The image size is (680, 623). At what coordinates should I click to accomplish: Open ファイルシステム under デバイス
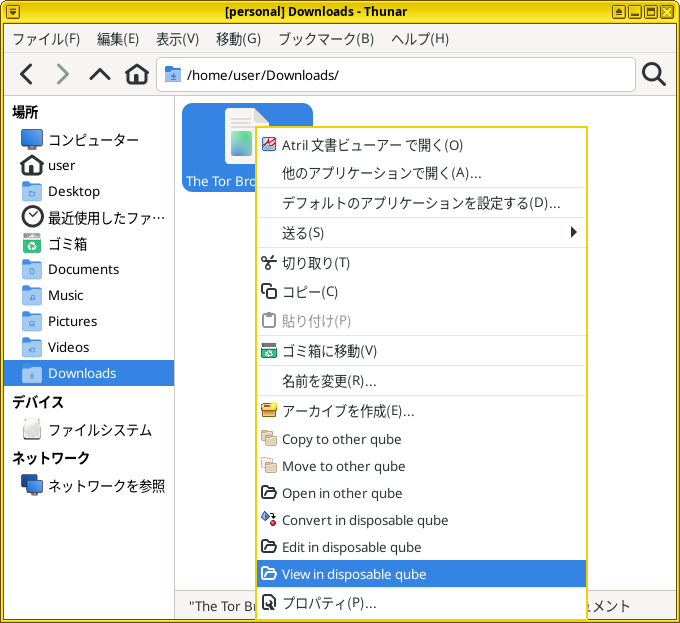(89, 430)
